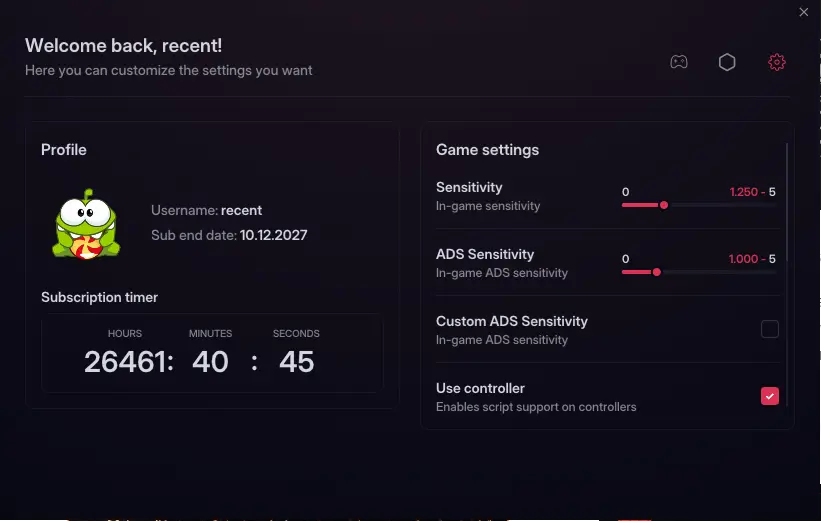Open the hexagon module tab icon
Screen dimensions: 821x521
(x=727, y=62)
